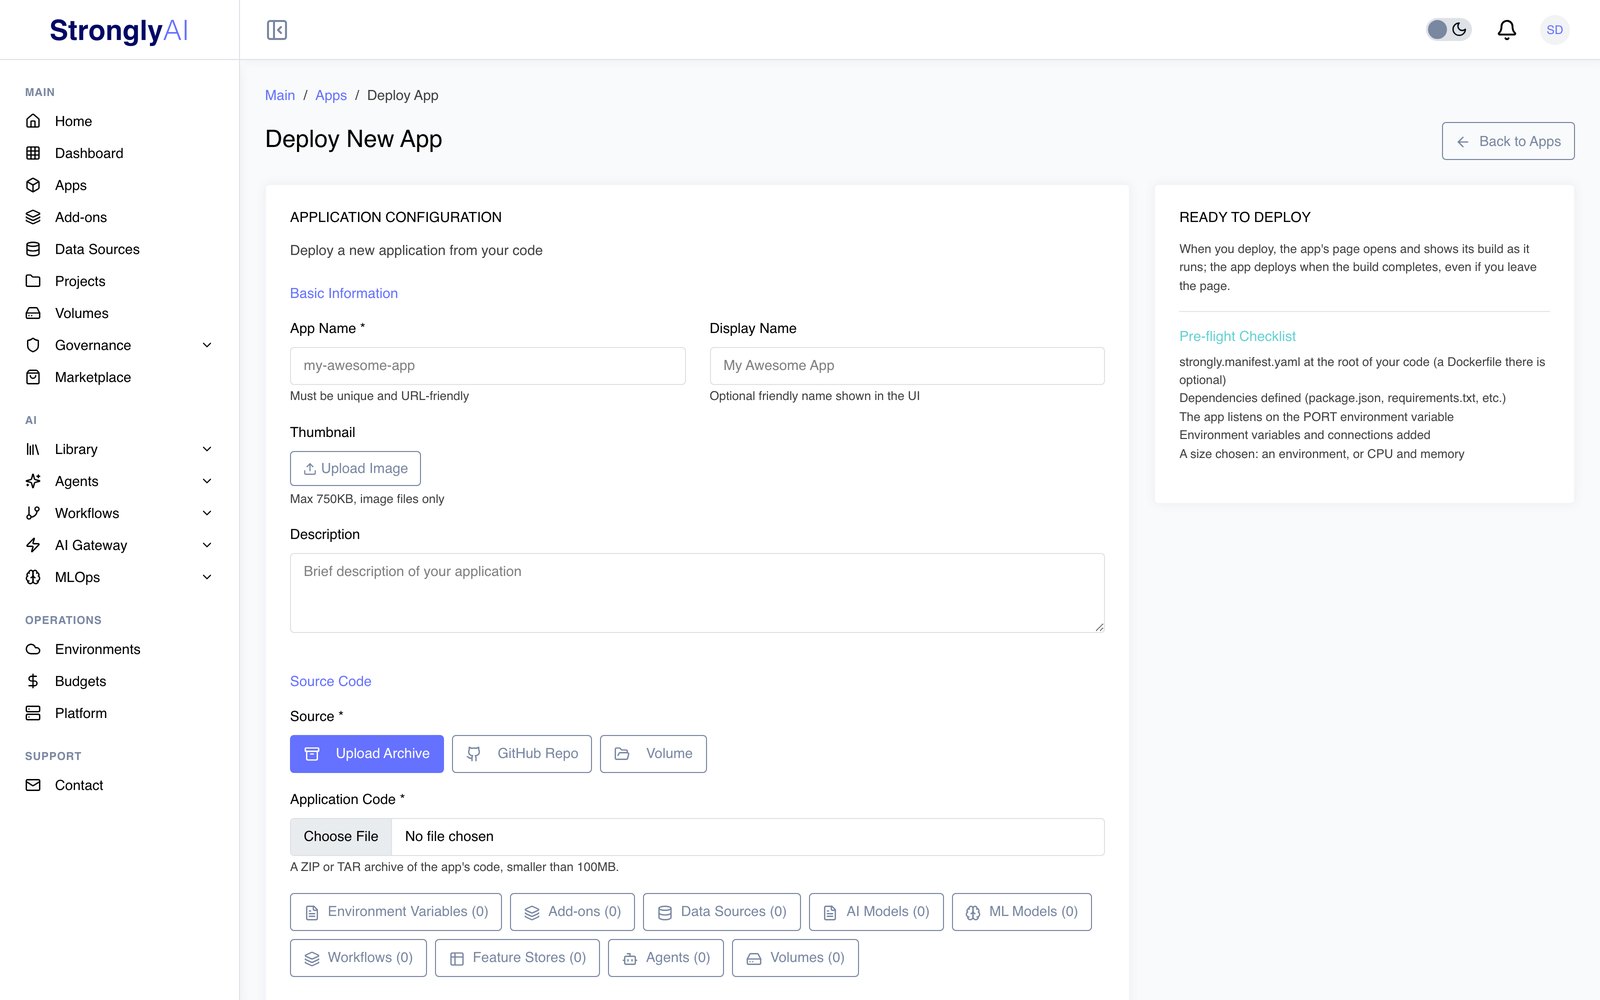Viewport: 1600px width, 1000px height.
Task: Click the Marketplace bag icon
Action: point(33,377)
